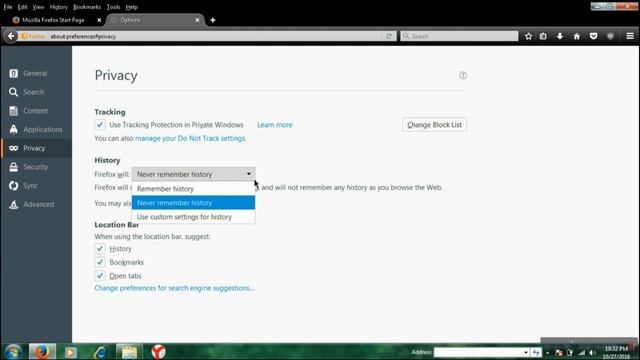640x360 pixels.
Task: Close the Options tab
Action: click(197, 20)
